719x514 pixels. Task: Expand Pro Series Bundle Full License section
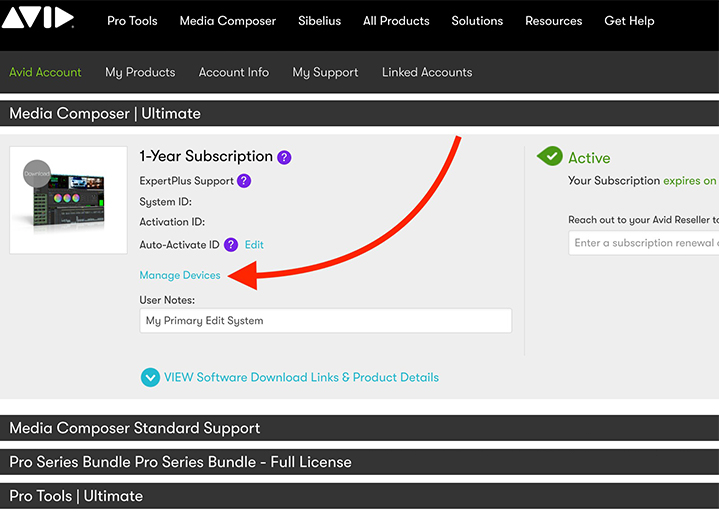coord(360,462)
